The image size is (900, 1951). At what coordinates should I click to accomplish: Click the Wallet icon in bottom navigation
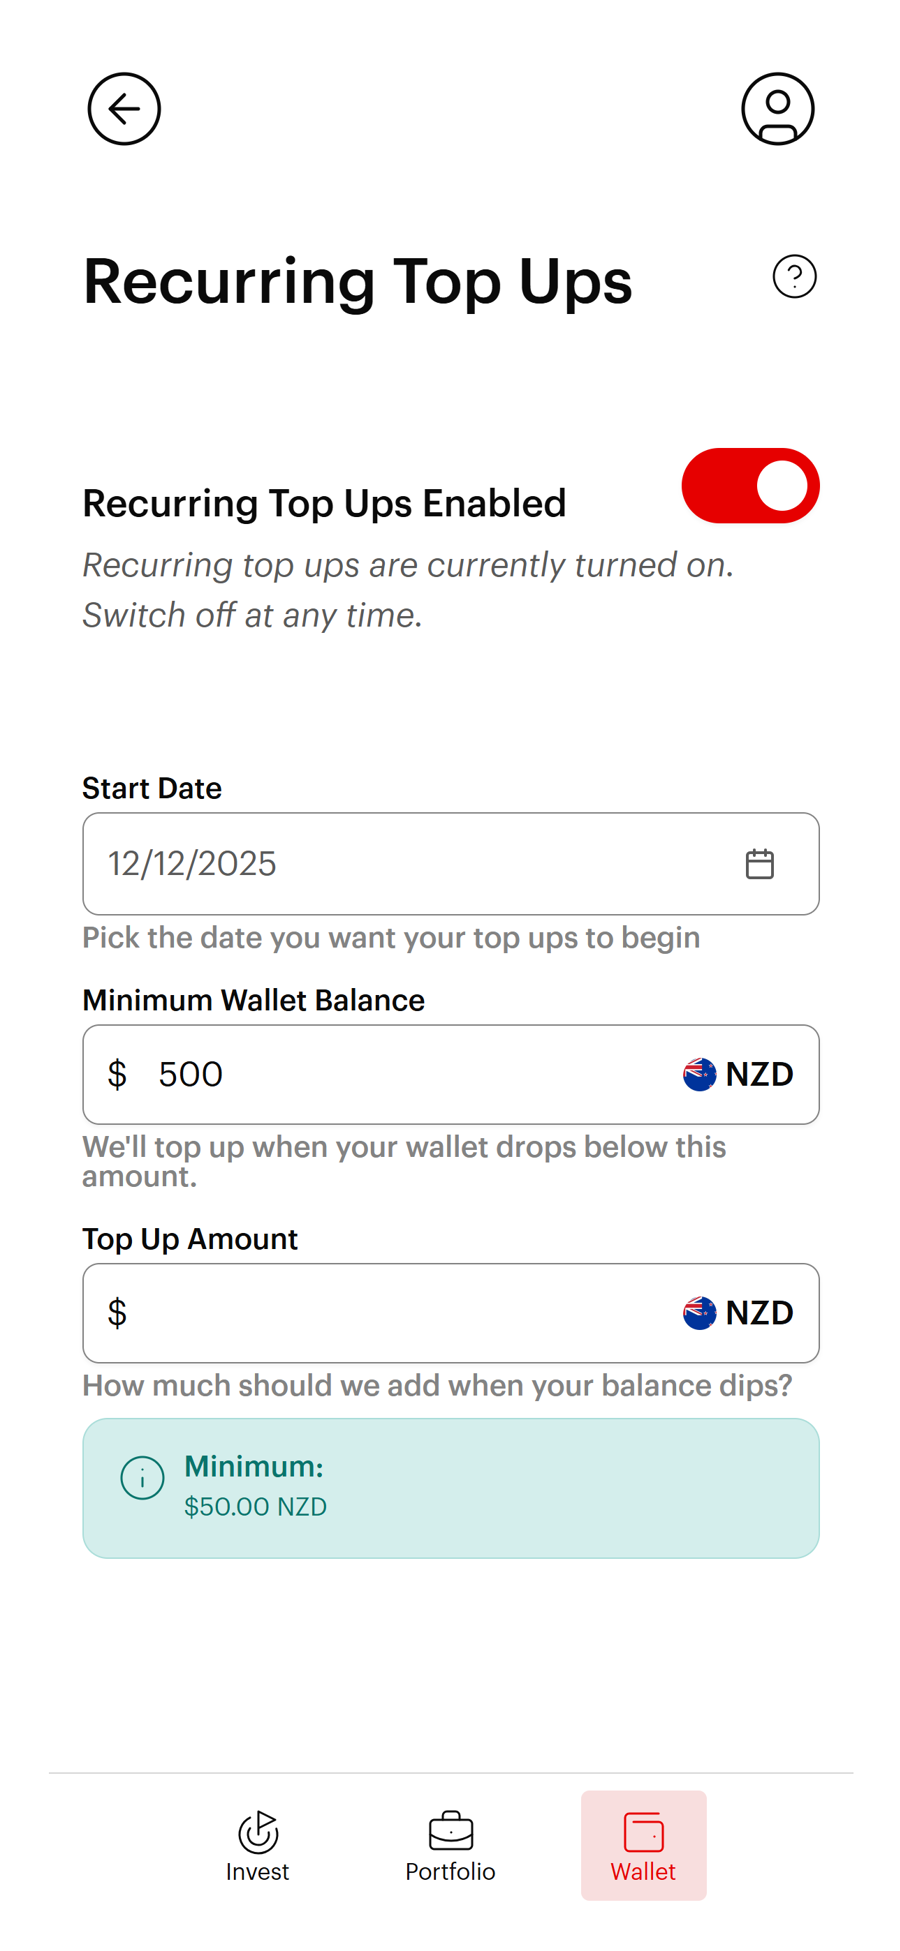pos(643,1831)
